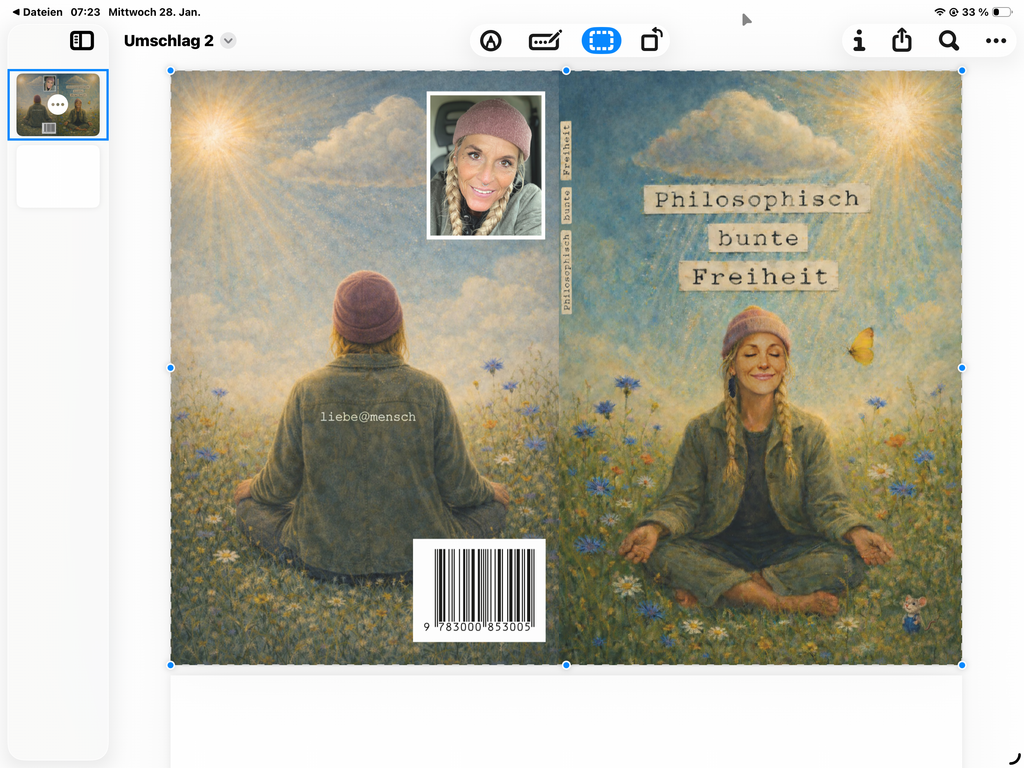Click the top-center crop edge handle
The height and width of the screenshot is (768, 1024).
566,71
